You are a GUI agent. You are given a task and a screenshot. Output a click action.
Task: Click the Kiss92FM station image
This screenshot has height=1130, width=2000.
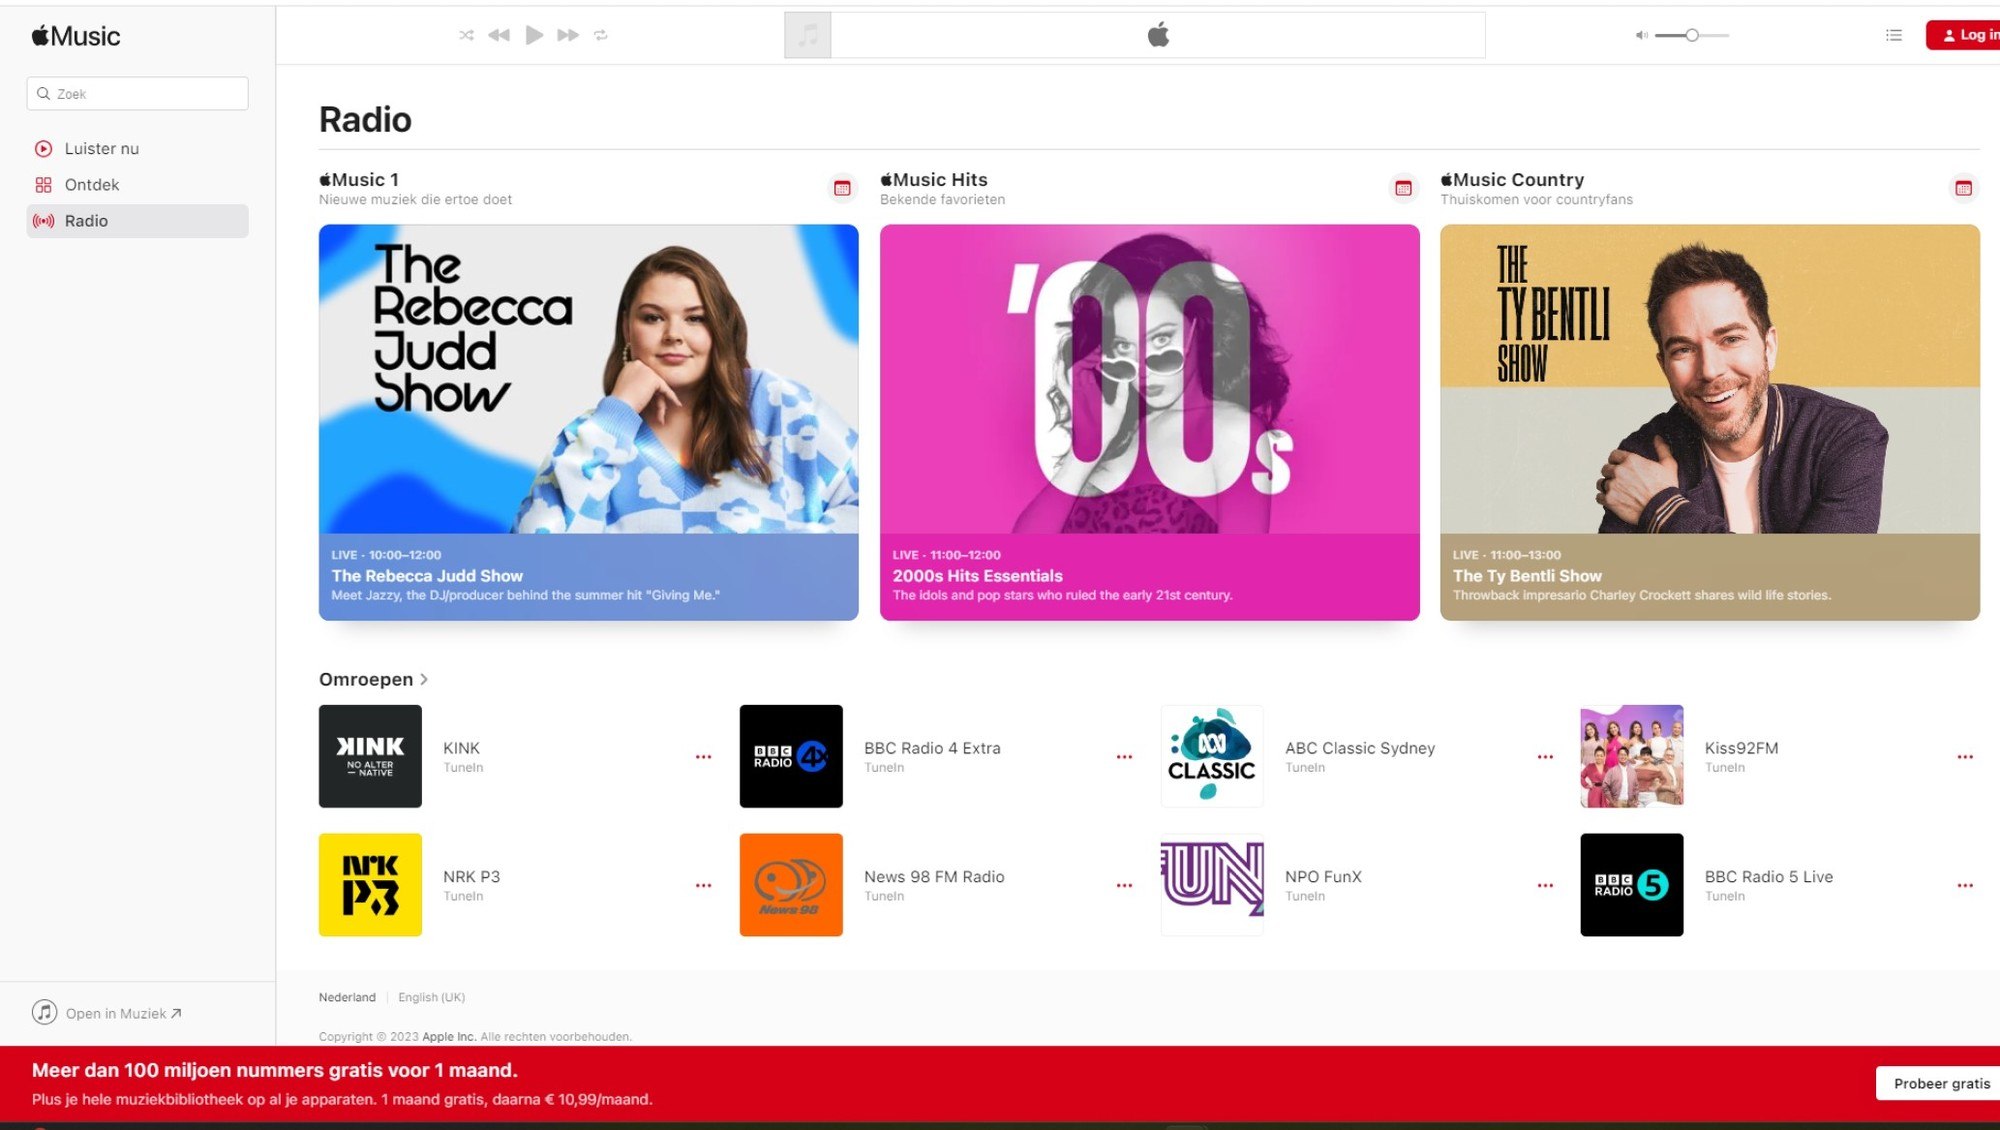tap(1632, 756)
